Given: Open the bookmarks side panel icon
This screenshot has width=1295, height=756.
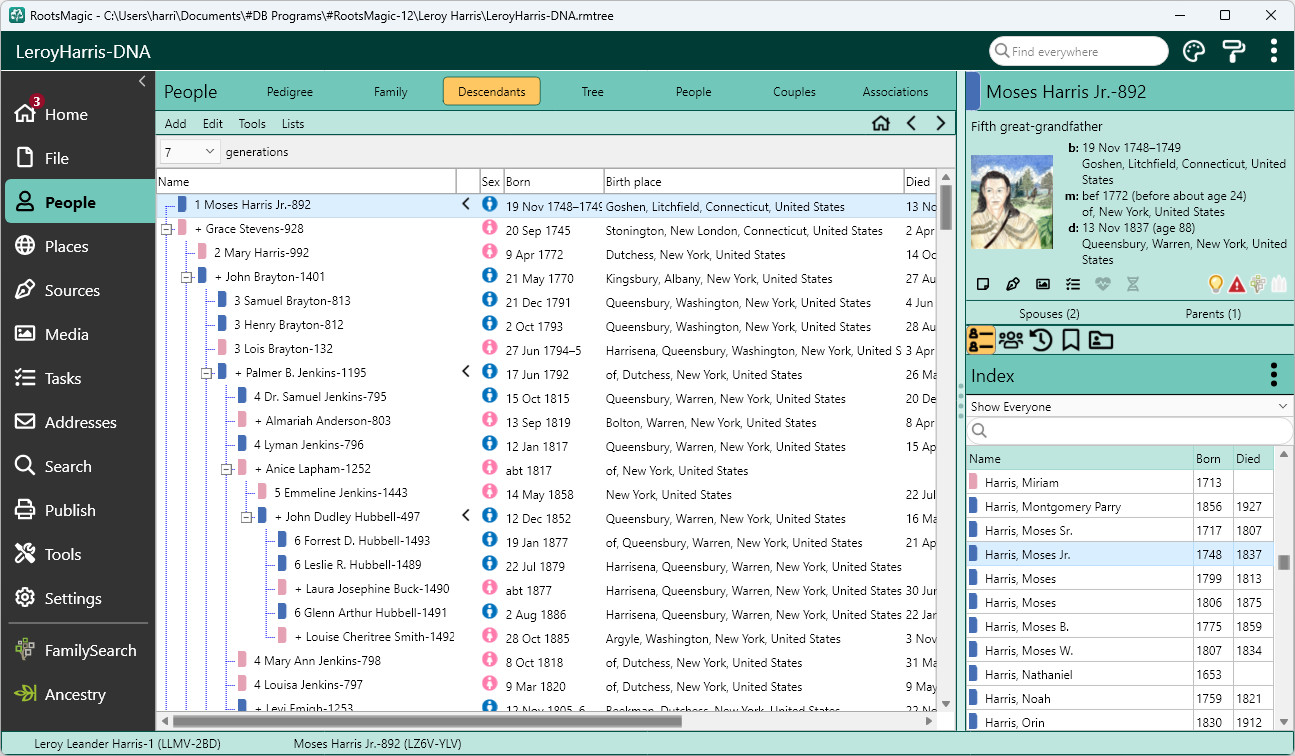Looking at the screenshot, I should [1070, 340].
